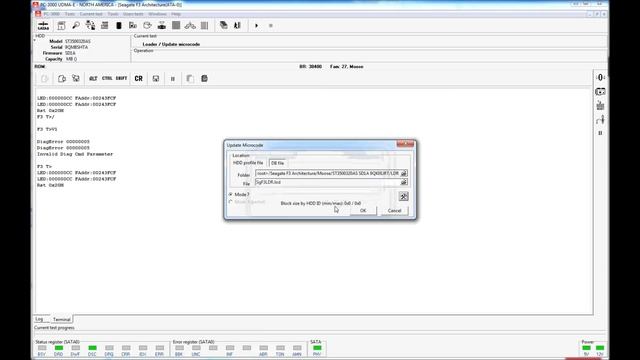The width and height of the screenshot is (640, 360).
Task: Click the stop square beside the play arrow
Action: (x=270, y=25)
